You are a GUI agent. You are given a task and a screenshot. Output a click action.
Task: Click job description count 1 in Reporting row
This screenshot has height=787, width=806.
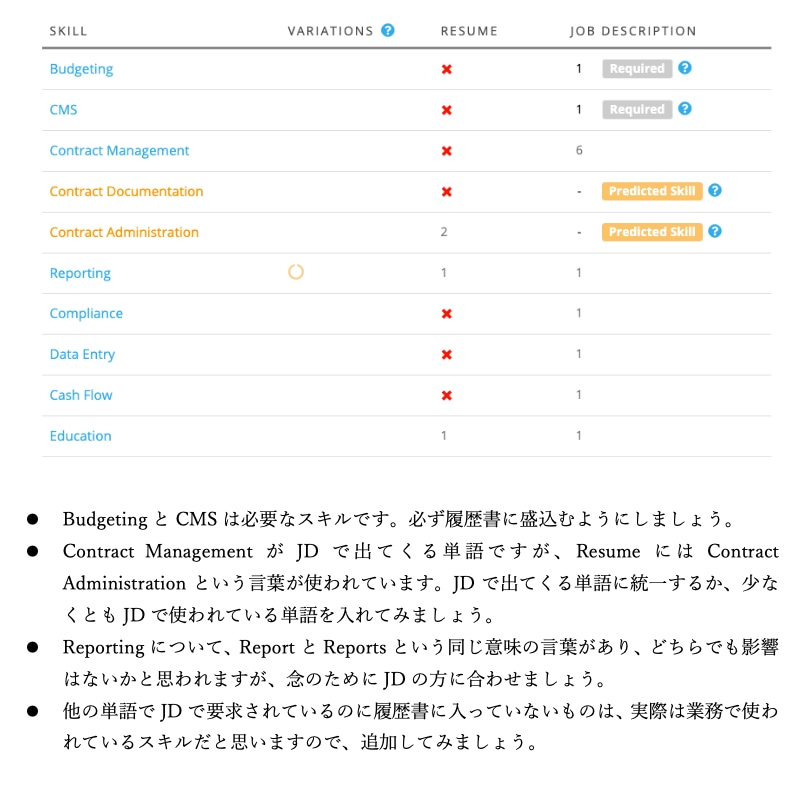[579, 272]
